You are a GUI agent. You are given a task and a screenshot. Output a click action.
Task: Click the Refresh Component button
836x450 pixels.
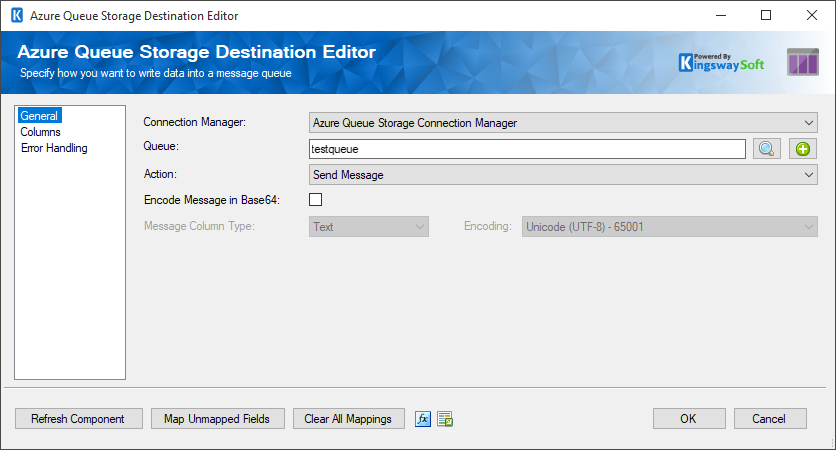(x=78, y=419)
